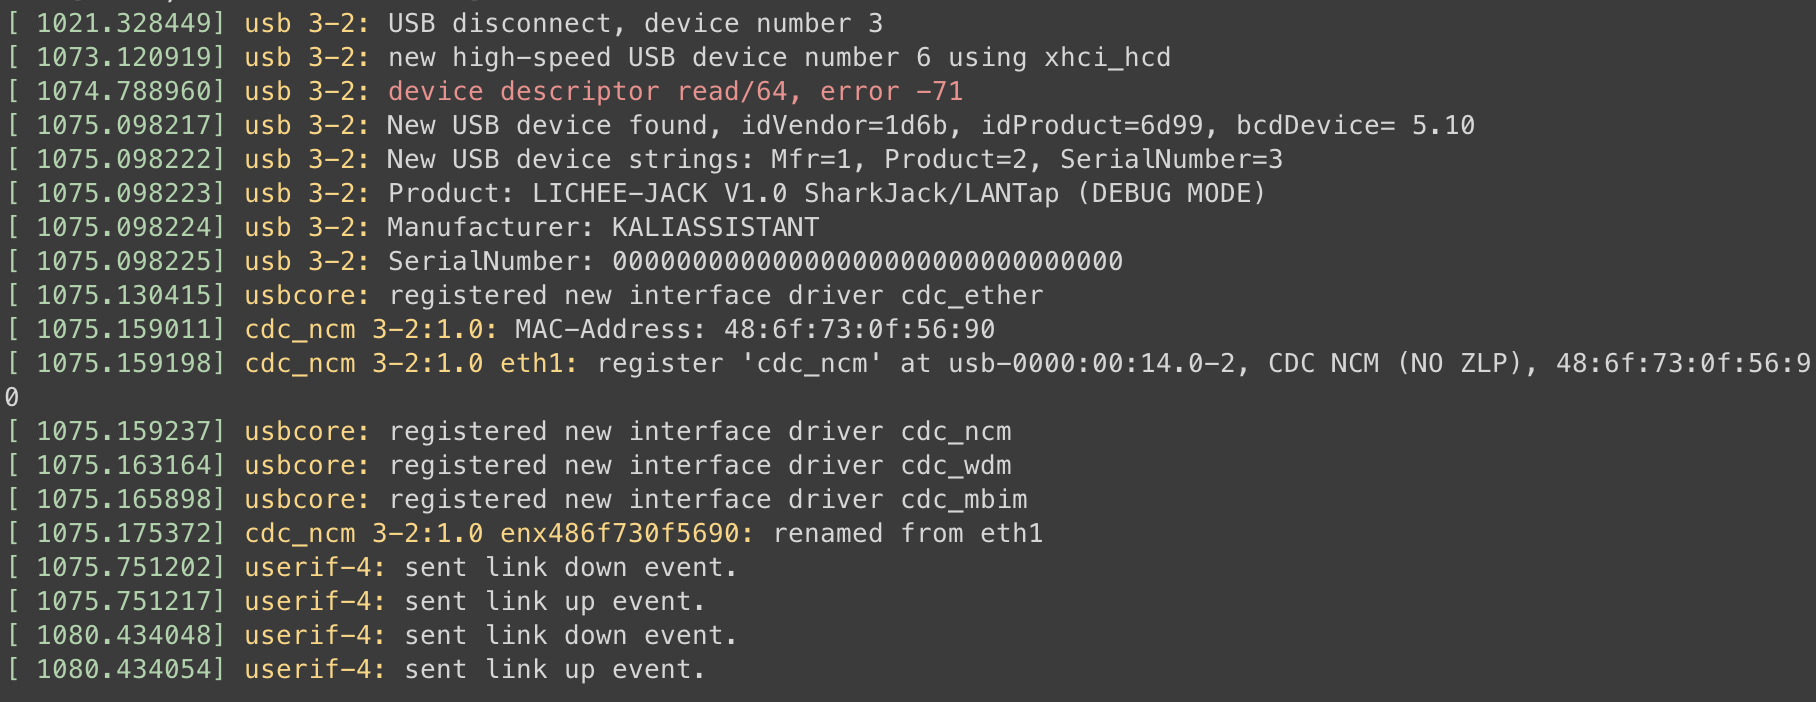This screenshot has height=702, width=1816.
Task: Click the cdc_mbim driver name
Action: coord(963,500)
